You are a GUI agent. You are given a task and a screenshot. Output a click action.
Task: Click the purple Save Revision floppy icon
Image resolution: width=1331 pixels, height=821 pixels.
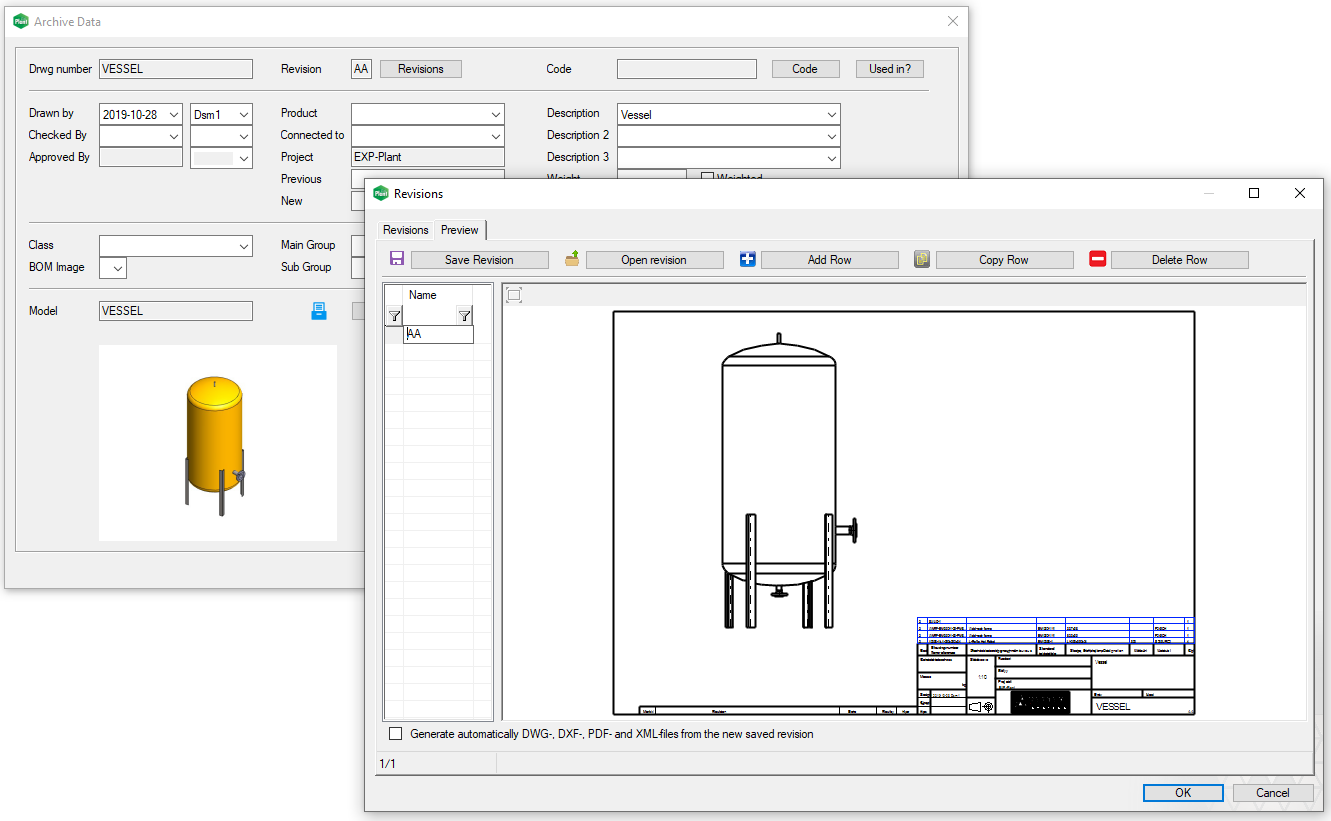click(397, 259)
